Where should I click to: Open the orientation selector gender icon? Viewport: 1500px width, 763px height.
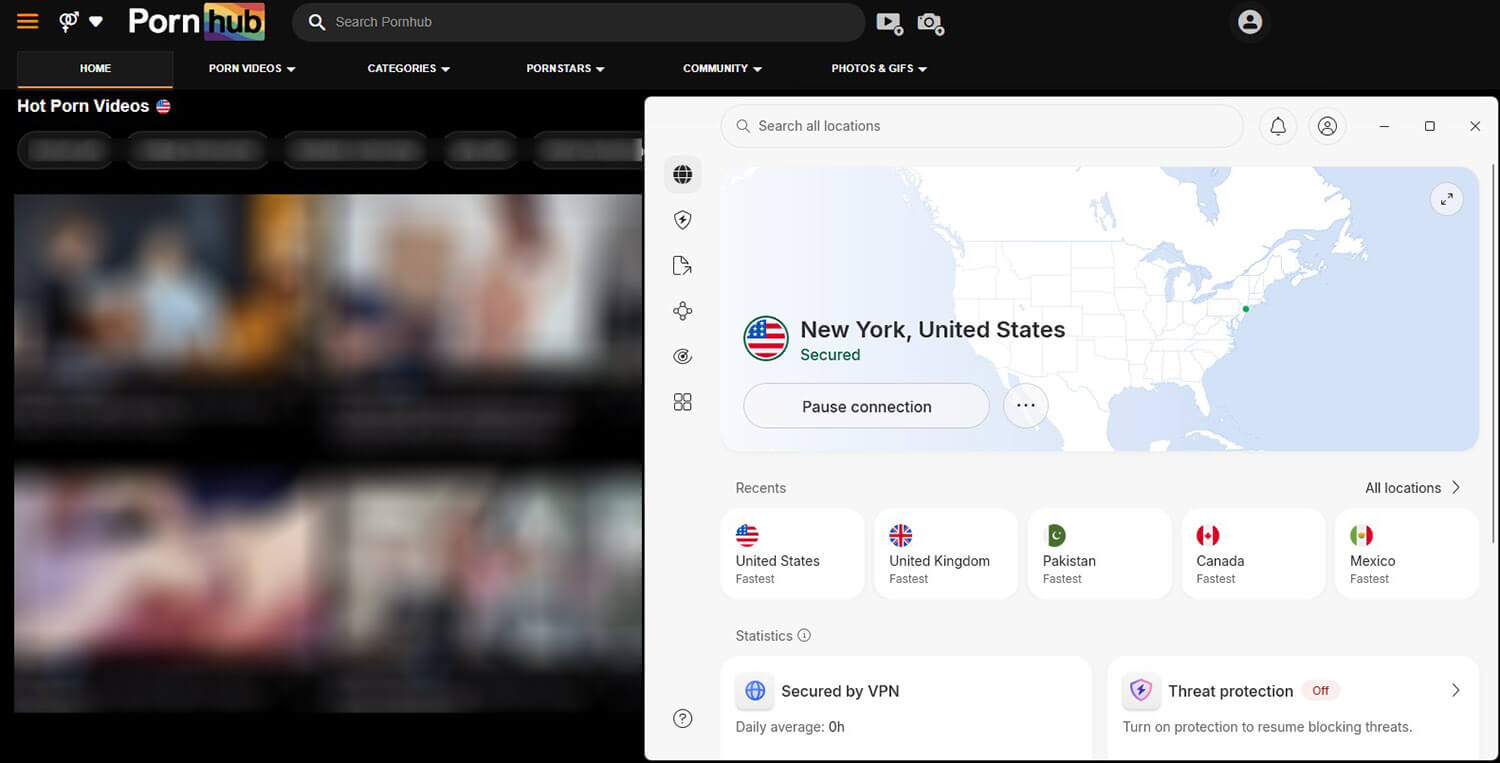69,21
